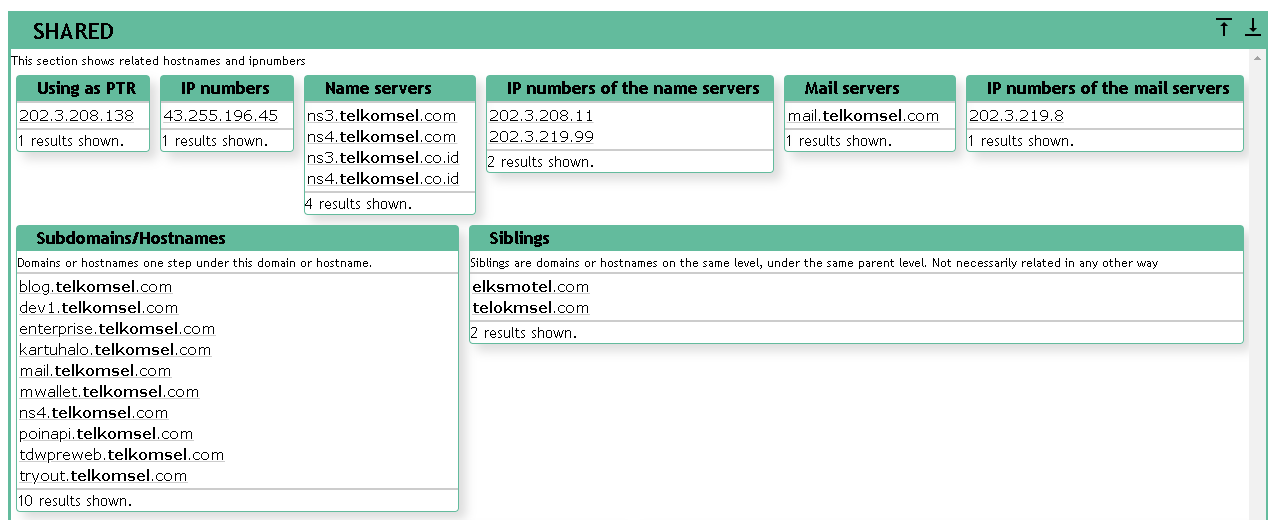This screenshot has width=1268, height=520.
Task: Open IP number 43.255.196.45
Action: (220, 116)
